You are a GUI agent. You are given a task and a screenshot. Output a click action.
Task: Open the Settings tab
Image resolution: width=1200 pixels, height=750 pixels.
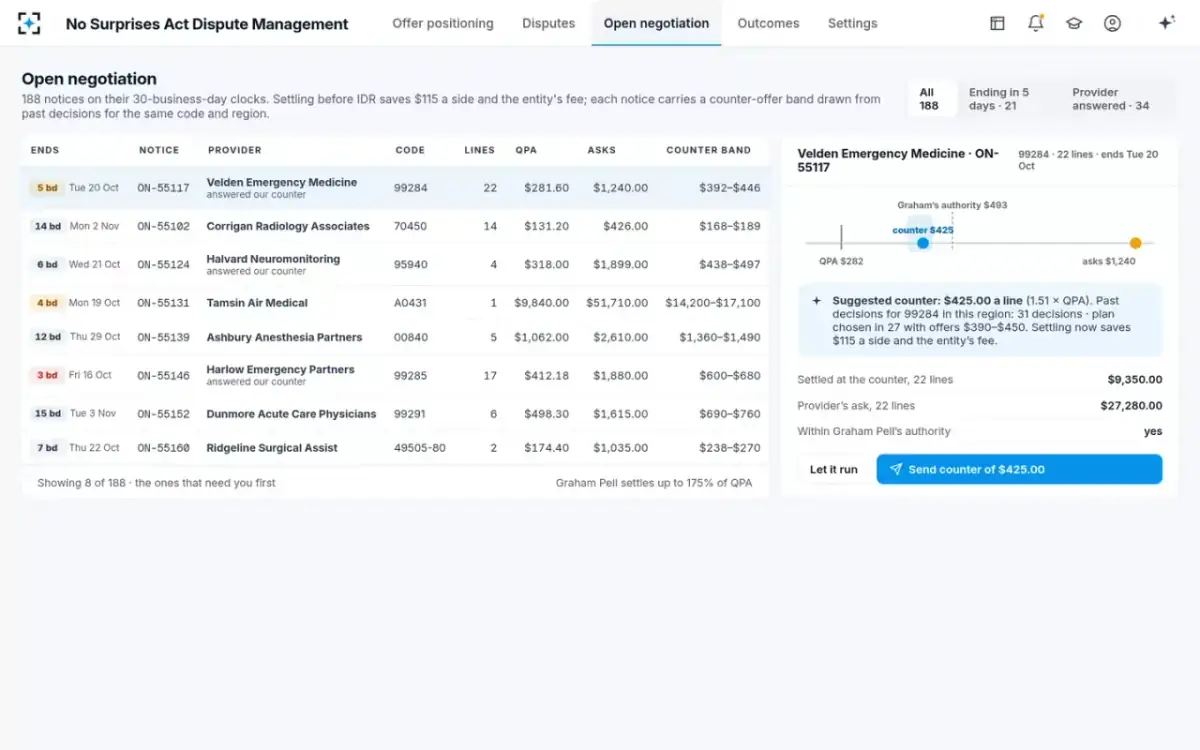852,23
